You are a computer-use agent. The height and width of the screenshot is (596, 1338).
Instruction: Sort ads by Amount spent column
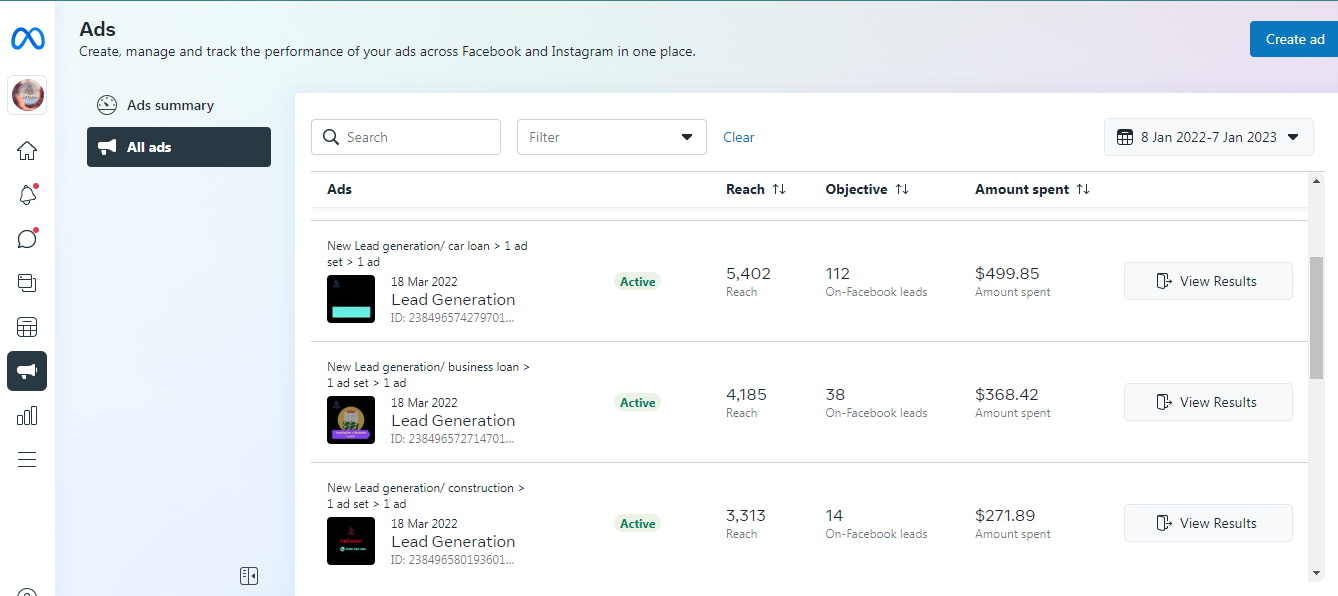1083,189
